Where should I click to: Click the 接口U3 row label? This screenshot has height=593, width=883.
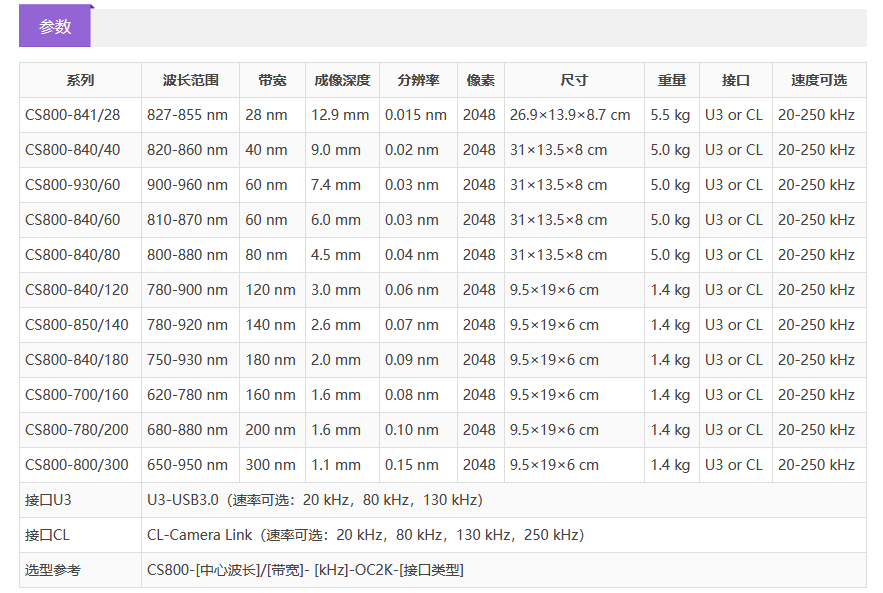pyautogui.click(x=49, y=500)
